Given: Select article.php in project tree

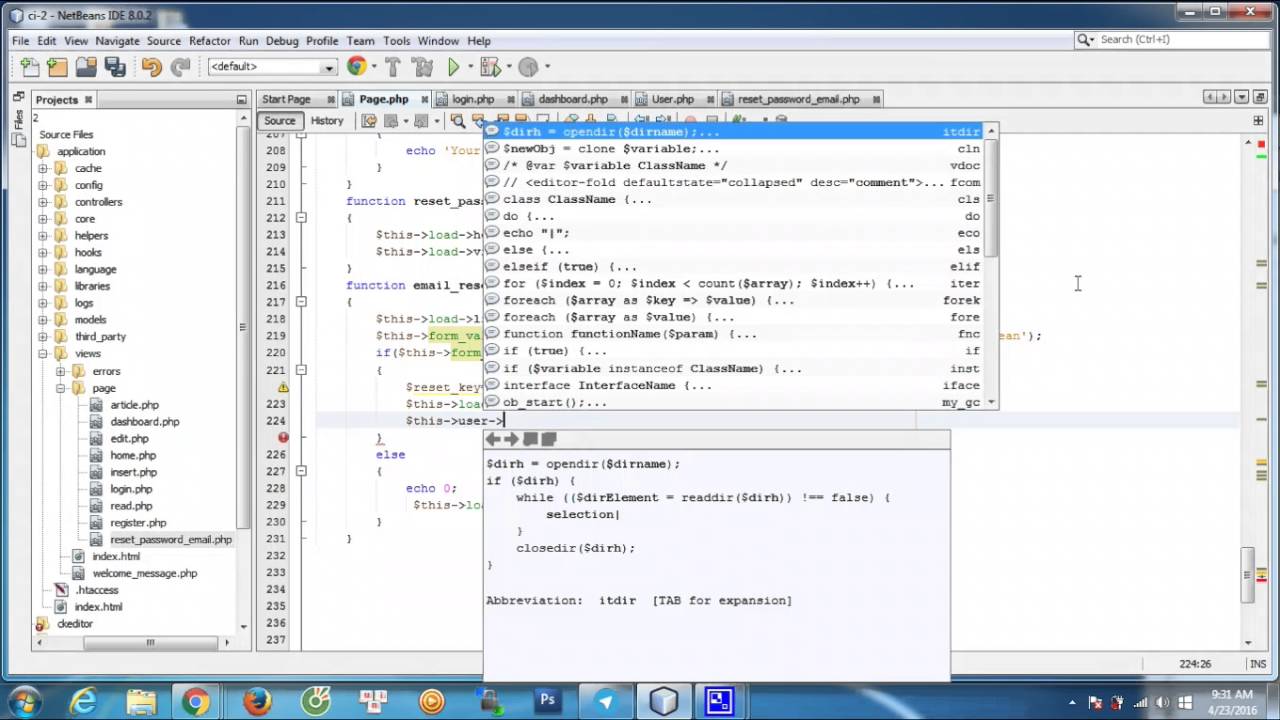Looking at the screenshot, I should [x=134, y=405].
